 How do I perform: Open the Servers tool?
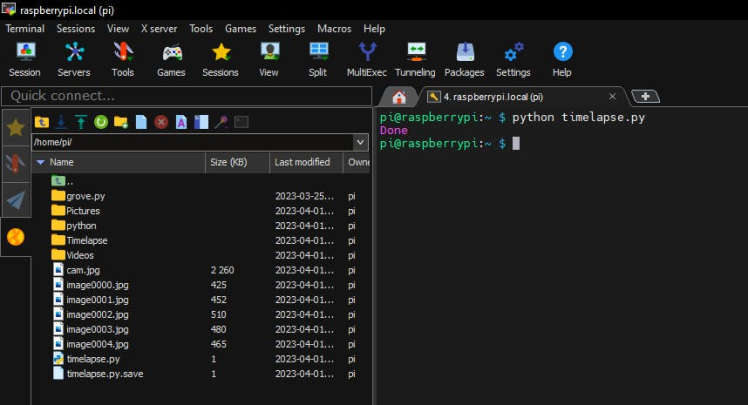(x=74, y=58)
